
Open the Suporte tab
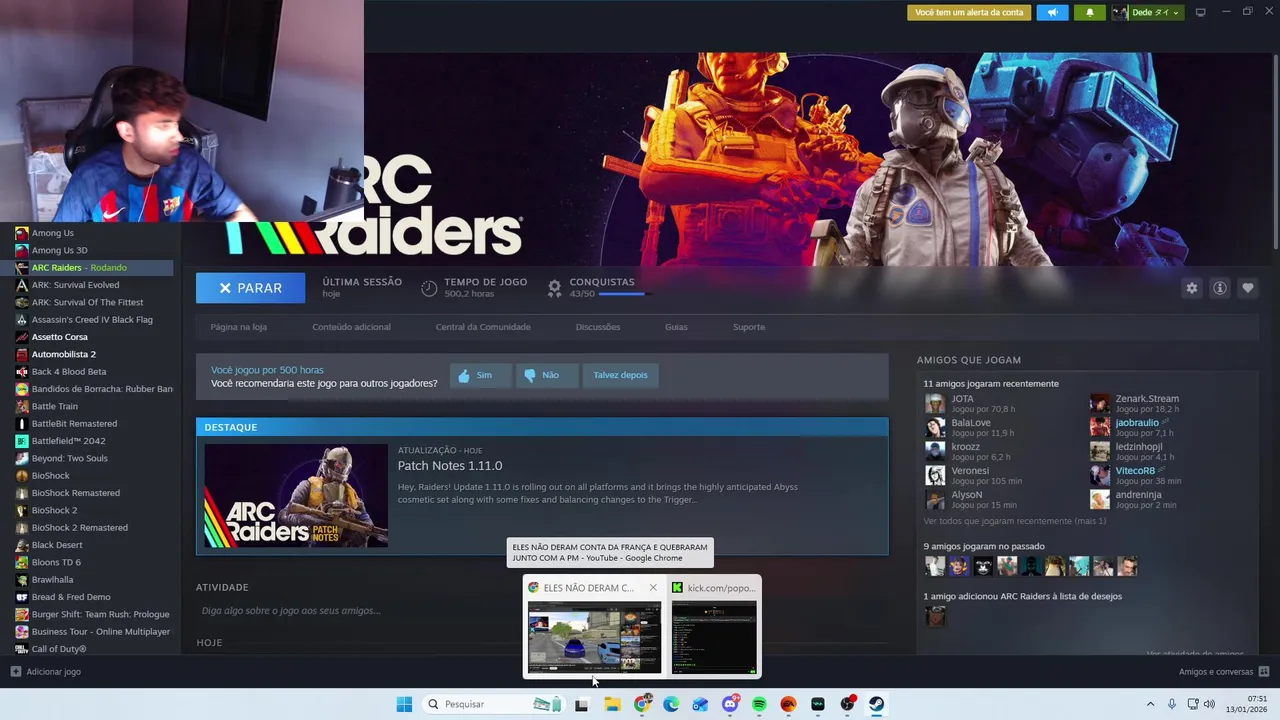click(748, 327)
